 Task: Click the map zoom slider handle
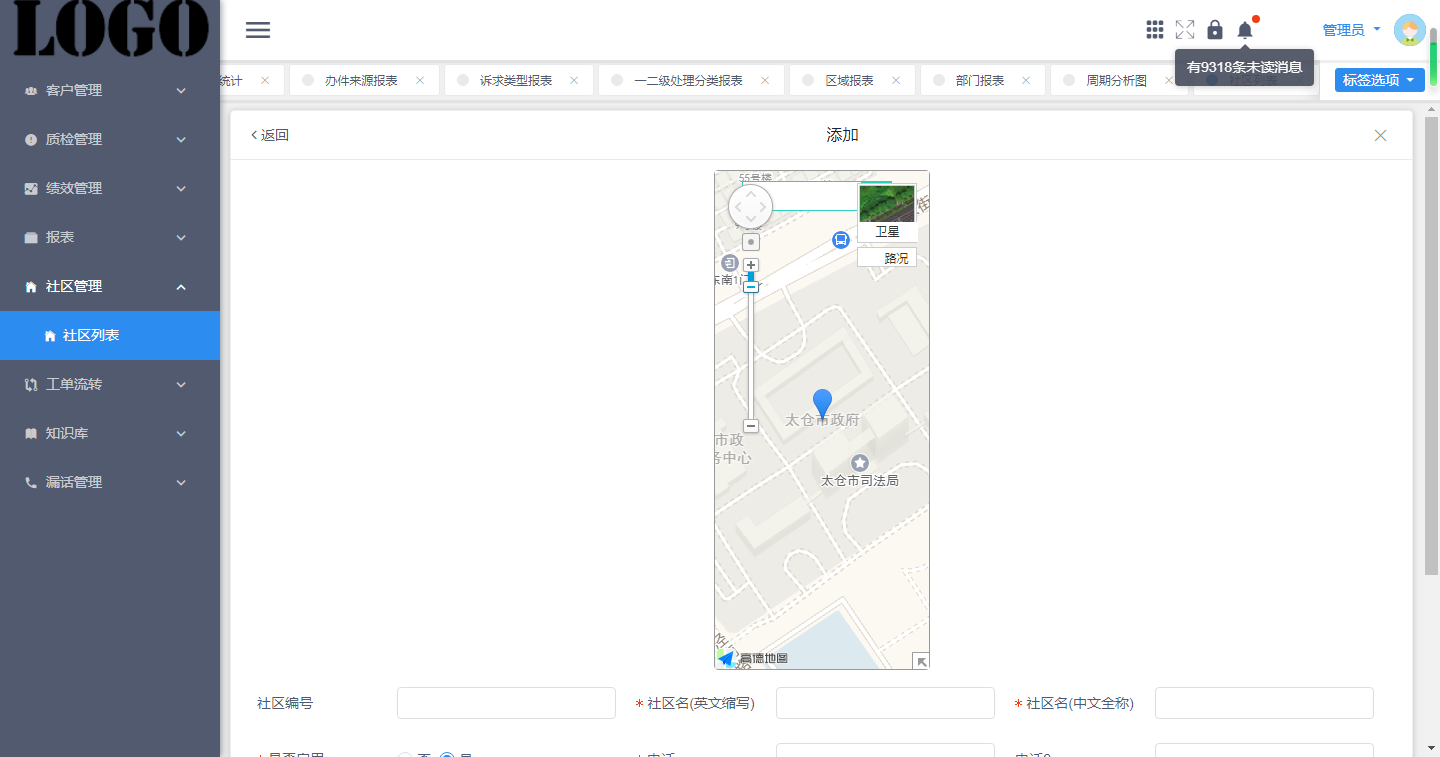[751, 286]
